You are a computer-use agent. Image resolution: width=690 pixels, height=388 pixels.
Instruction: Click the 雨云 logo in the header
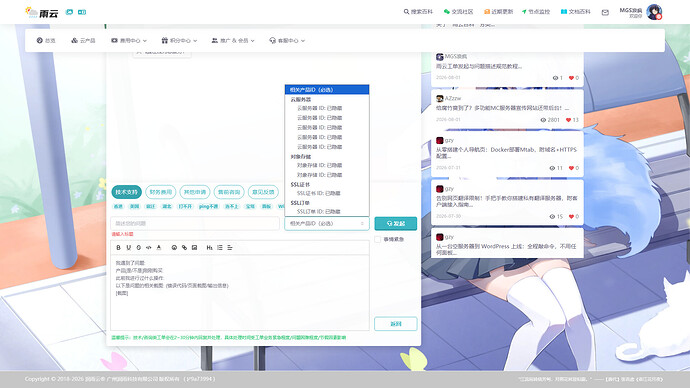[x=42, y=12]
